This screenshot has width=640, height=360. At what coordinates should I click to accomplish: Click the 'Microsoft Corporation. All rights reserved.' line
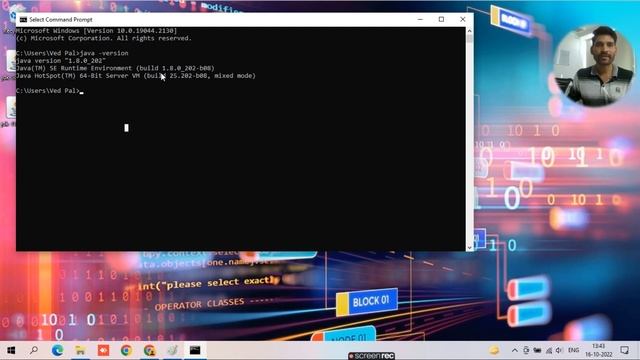(x=104, y=38)
